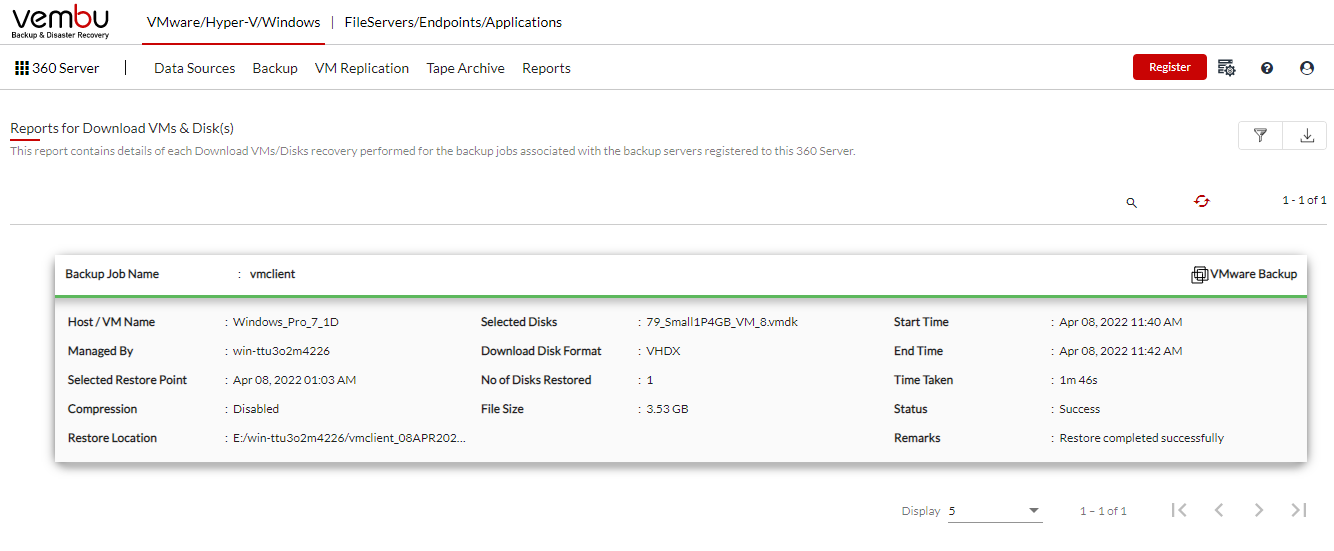
Task: Click the No of Disks Restored value 1
Action: point(650,380)
